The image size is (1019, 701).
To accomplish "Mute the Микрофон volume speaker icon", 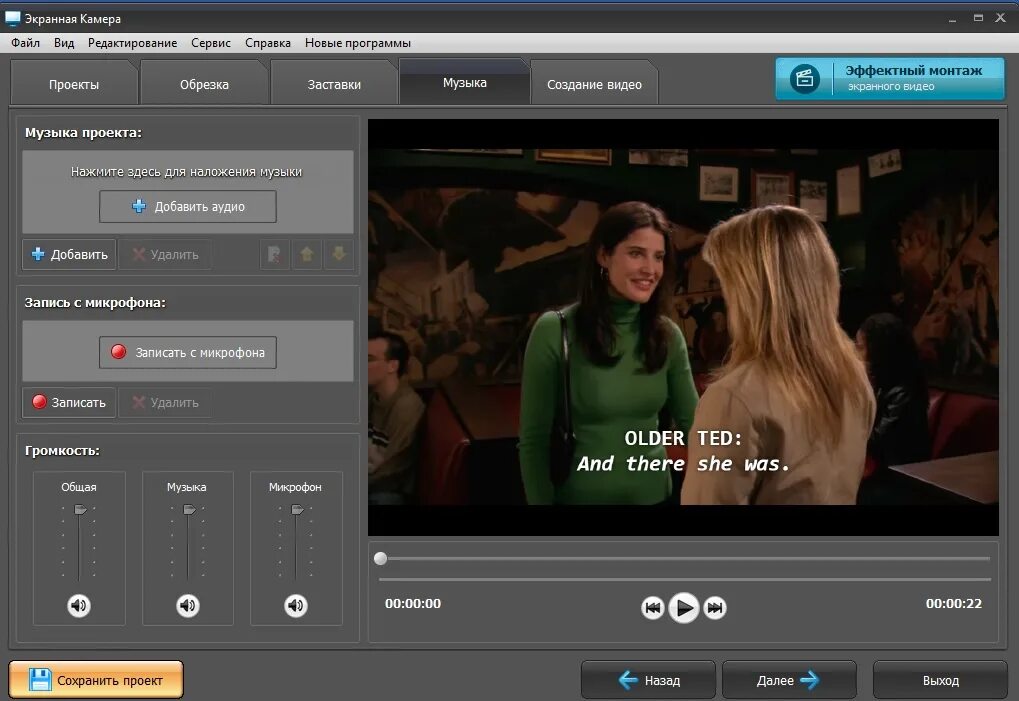I will 296,605.
